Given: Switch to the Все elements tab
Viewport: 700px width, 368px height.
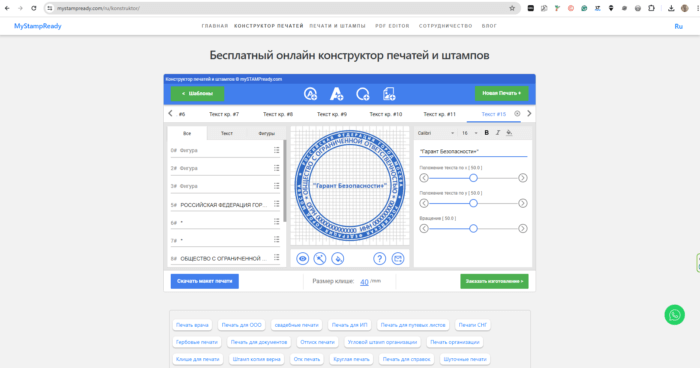Looking at the screenshot, I should pyautogui.click(x=187, y=133).
